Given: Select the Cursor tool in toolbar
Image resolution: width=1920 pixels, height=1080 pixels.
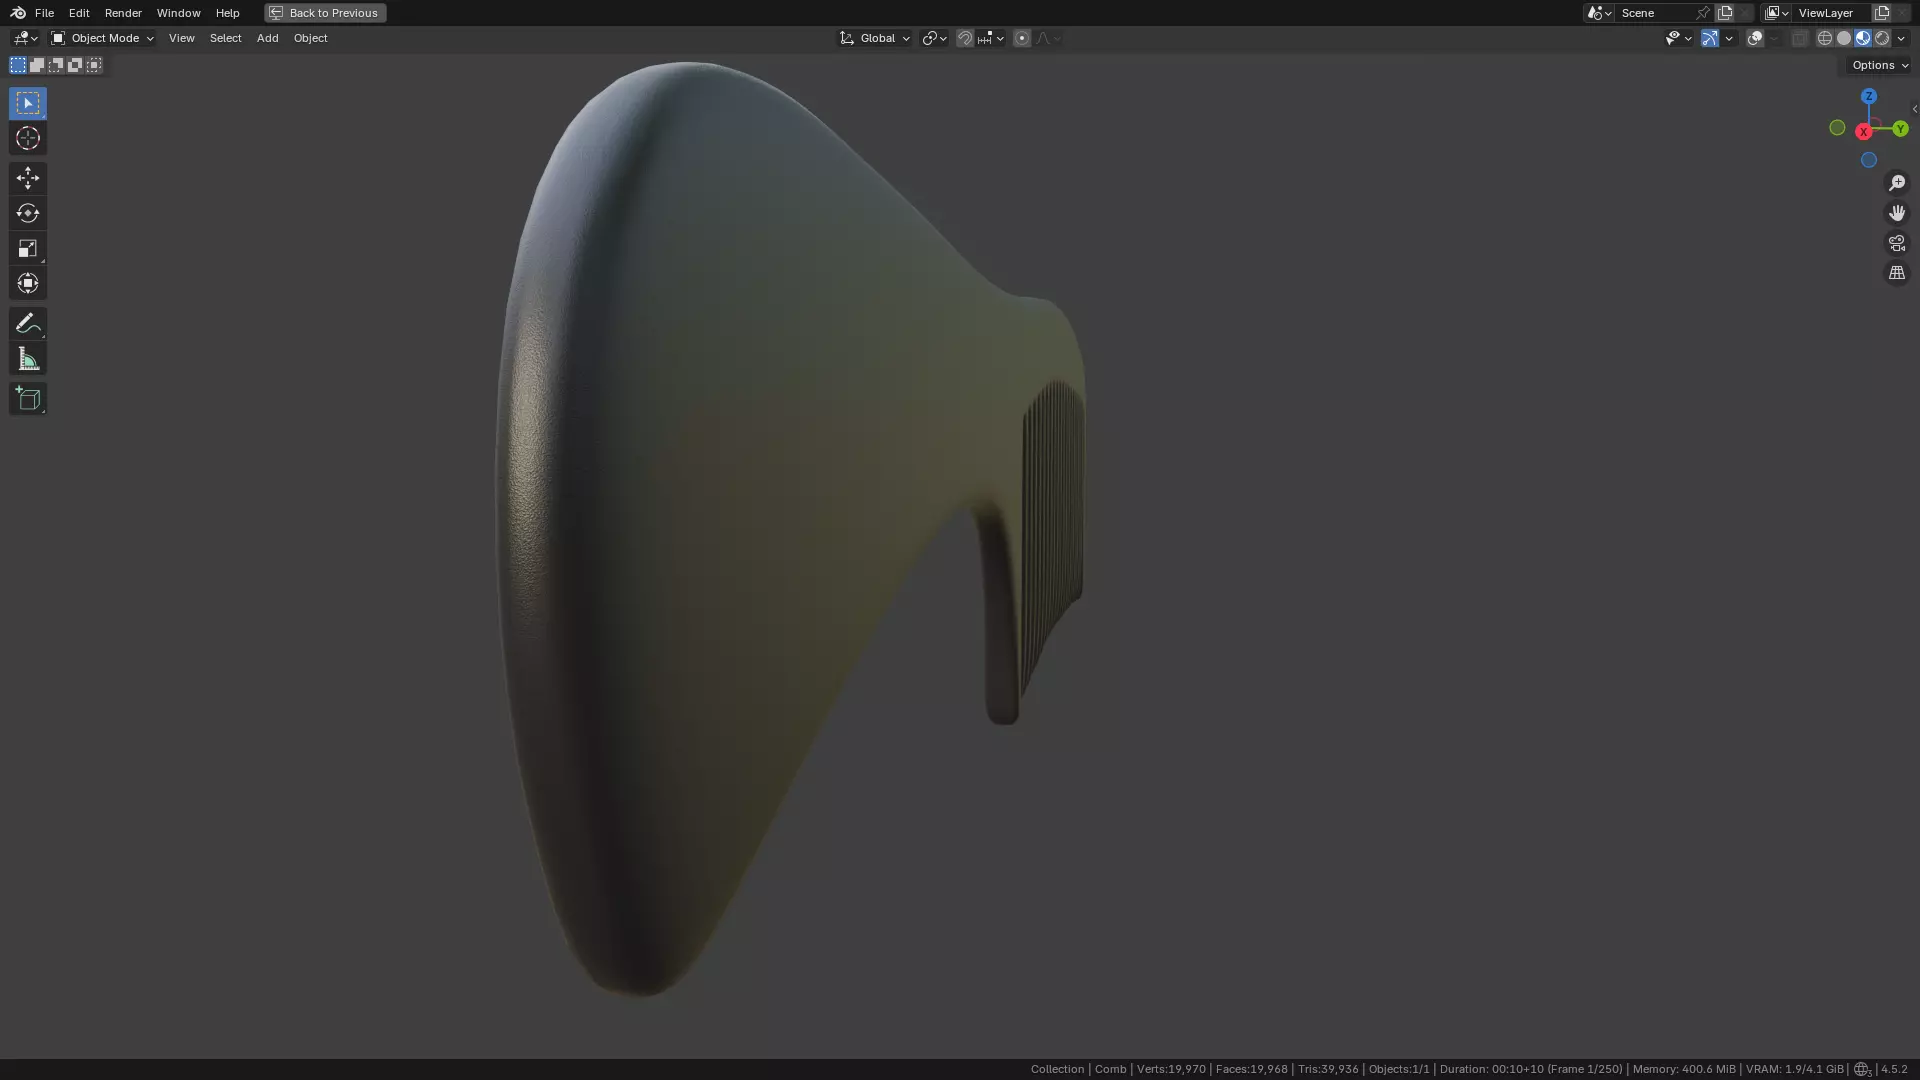Looking at the screenshot, I should coord(27,138).
